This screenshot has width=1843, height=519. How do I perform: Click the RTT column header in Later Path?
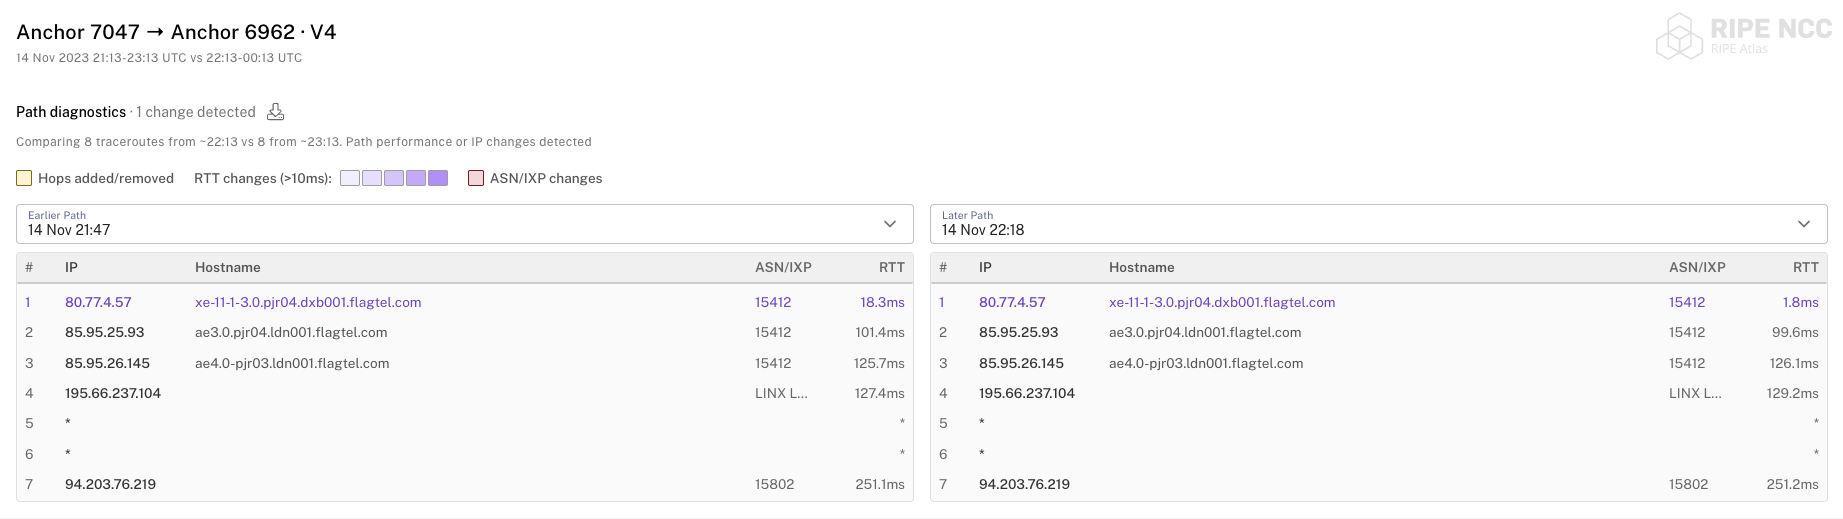(1805, 267)
